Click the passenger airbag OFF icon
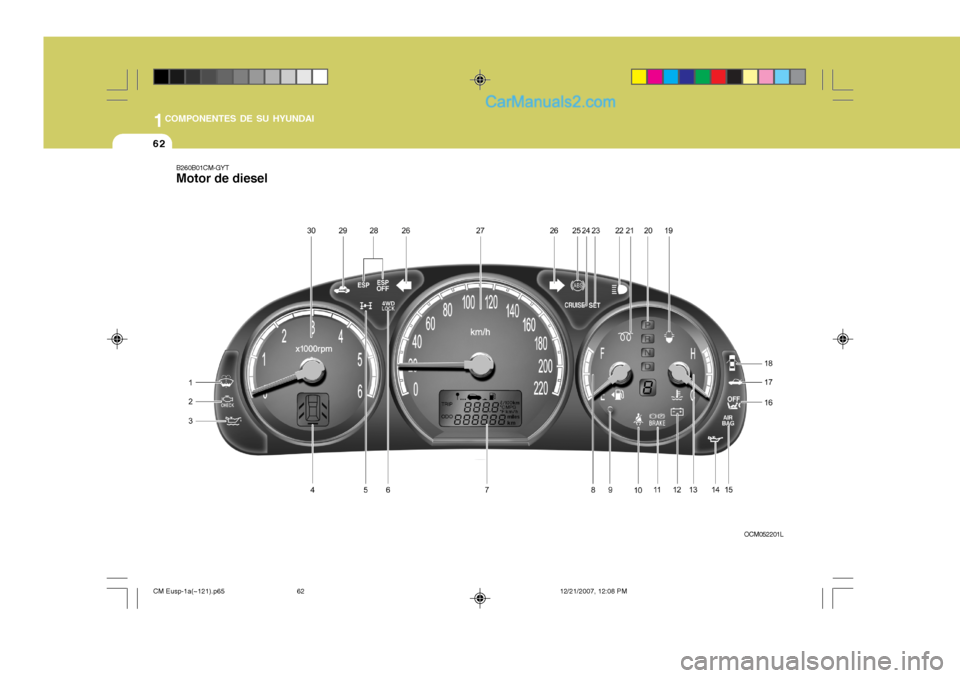Image resolution: width=960 pixels, height=678 pixels. click(x=733, y=402)
